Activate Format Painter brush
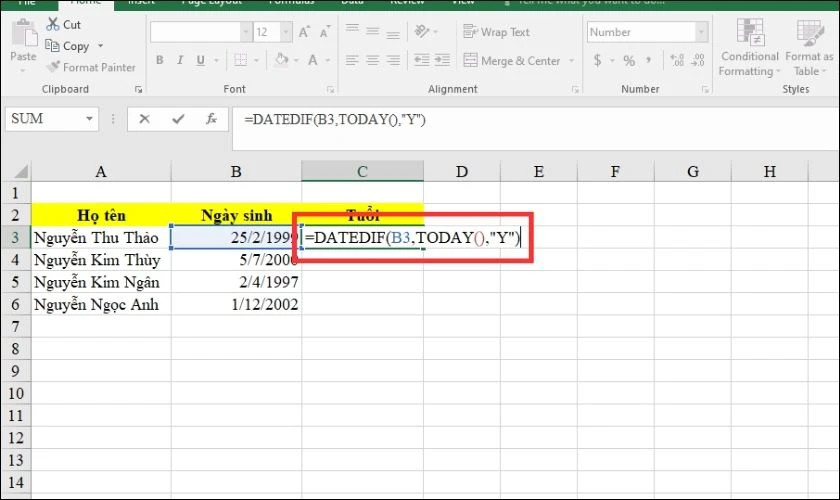This screenshot has height=500, width=840. 53,67
